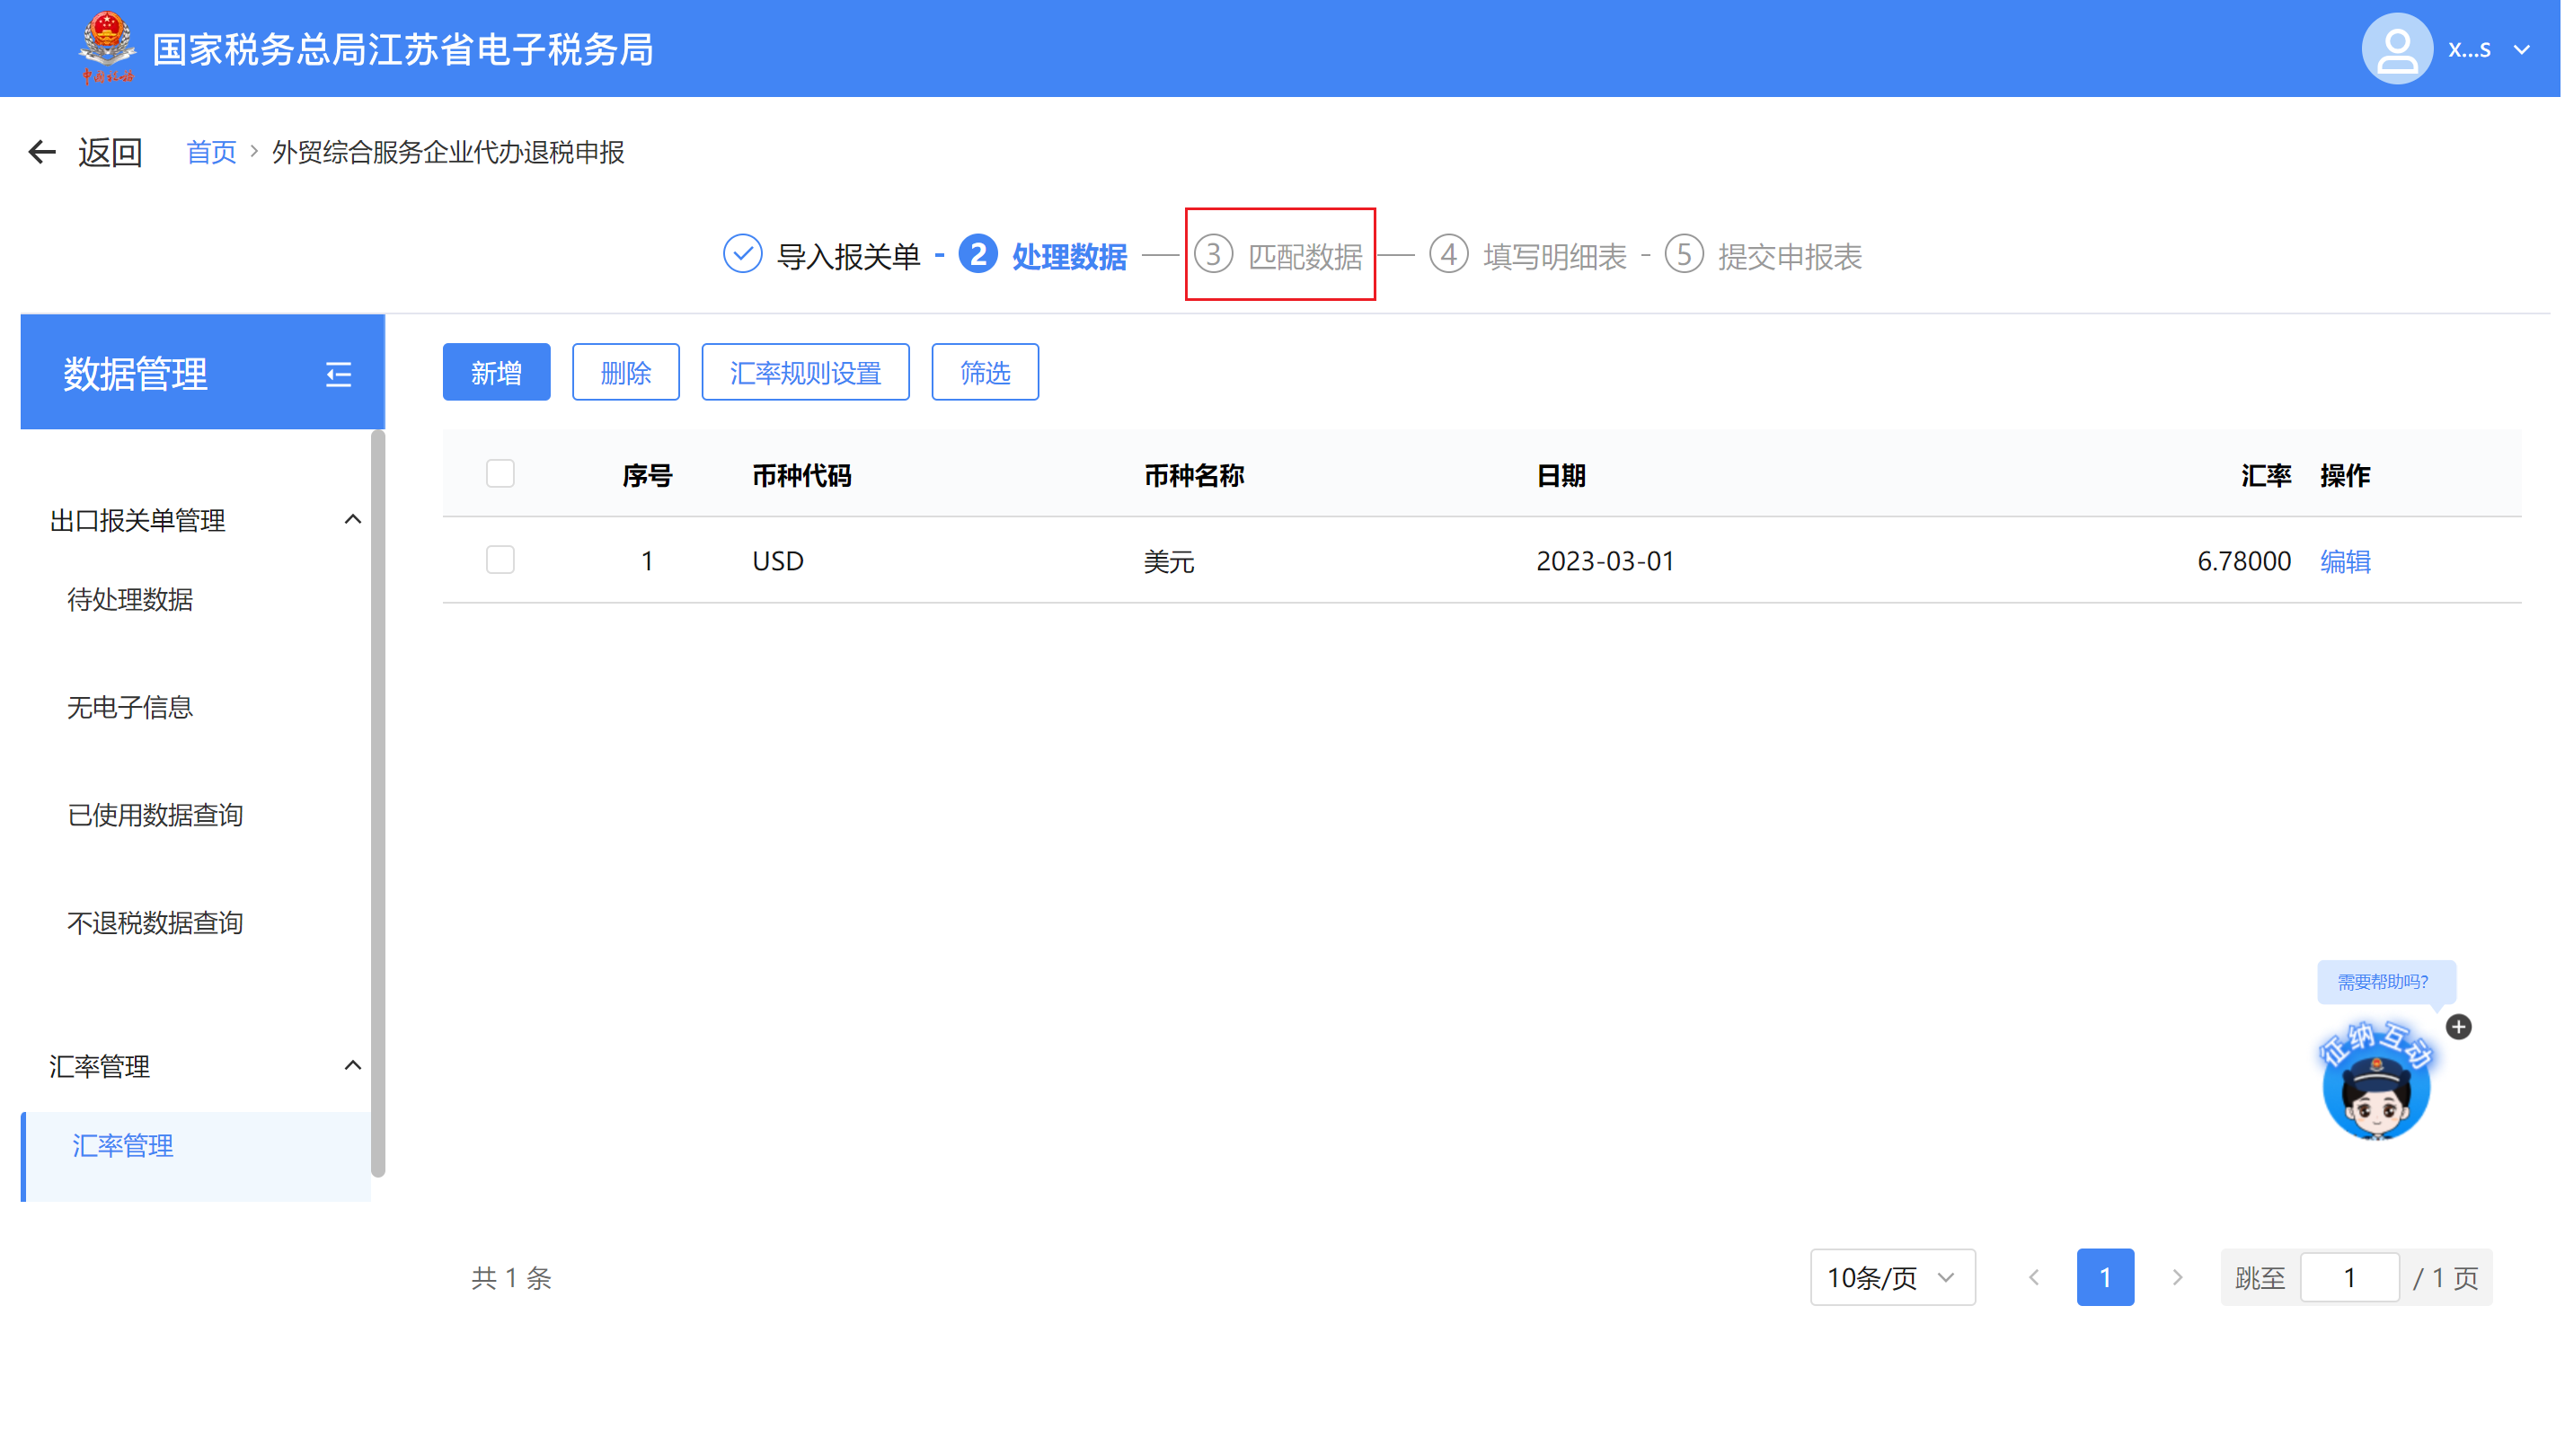2565x1456 pixels.
Task: Click the back arrow icon
Action: tap(41, 152)
